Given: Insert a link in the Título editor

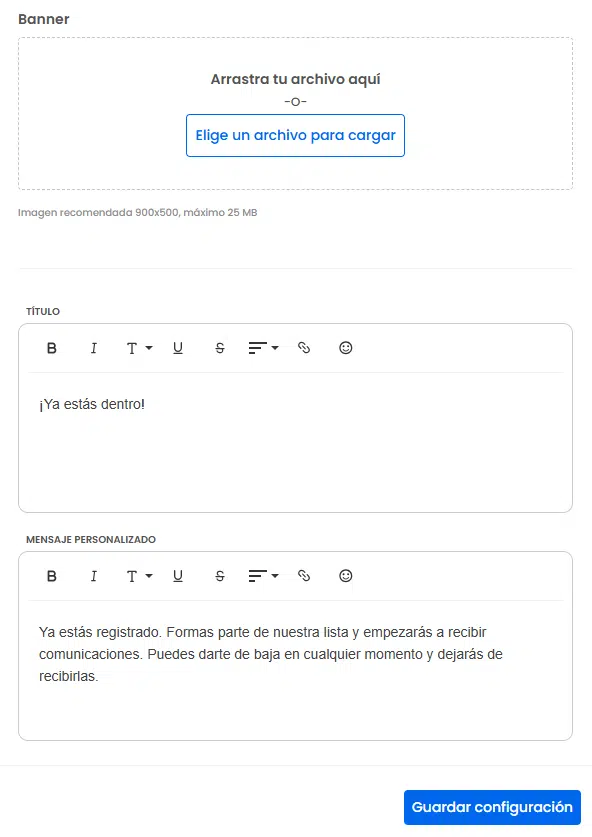Looking at the screenshot, I should 304,348.
